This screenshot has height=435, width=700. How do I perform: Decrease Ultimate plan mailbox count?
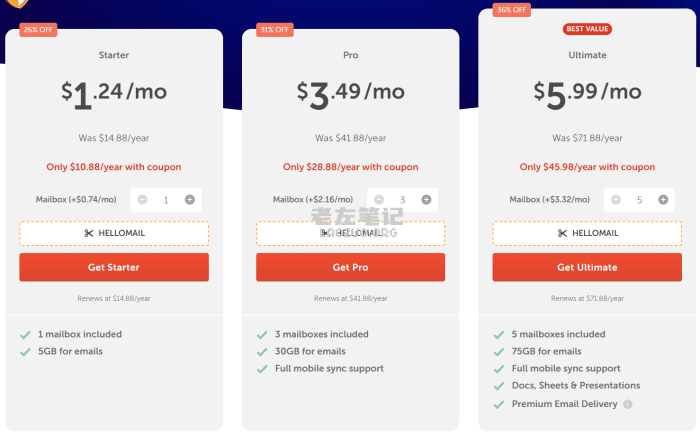[616, 200]
